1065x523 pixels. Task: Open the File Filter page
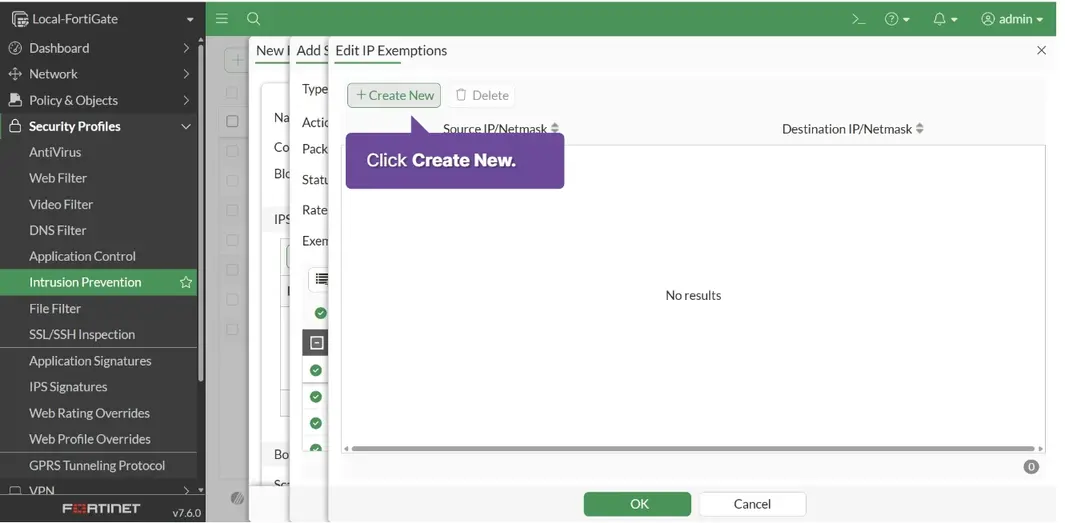55,308
